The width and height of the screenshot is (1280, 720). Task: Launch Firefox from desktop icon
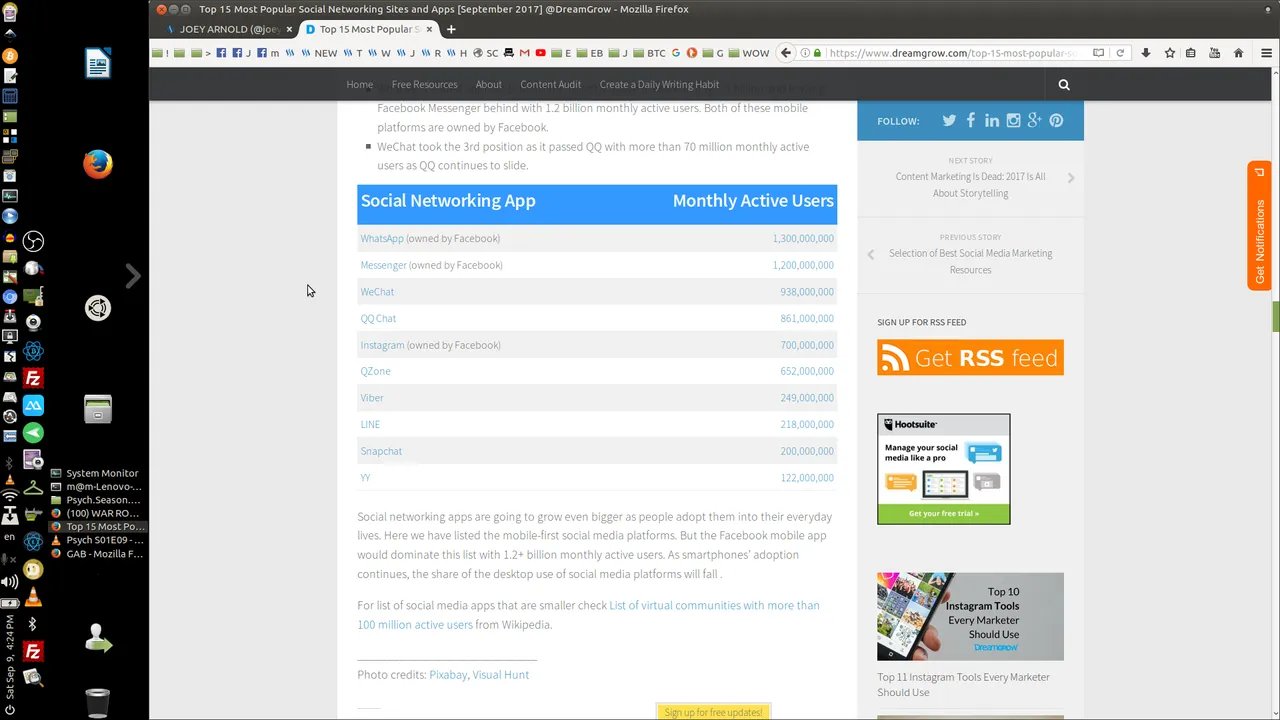click(98, 164)
